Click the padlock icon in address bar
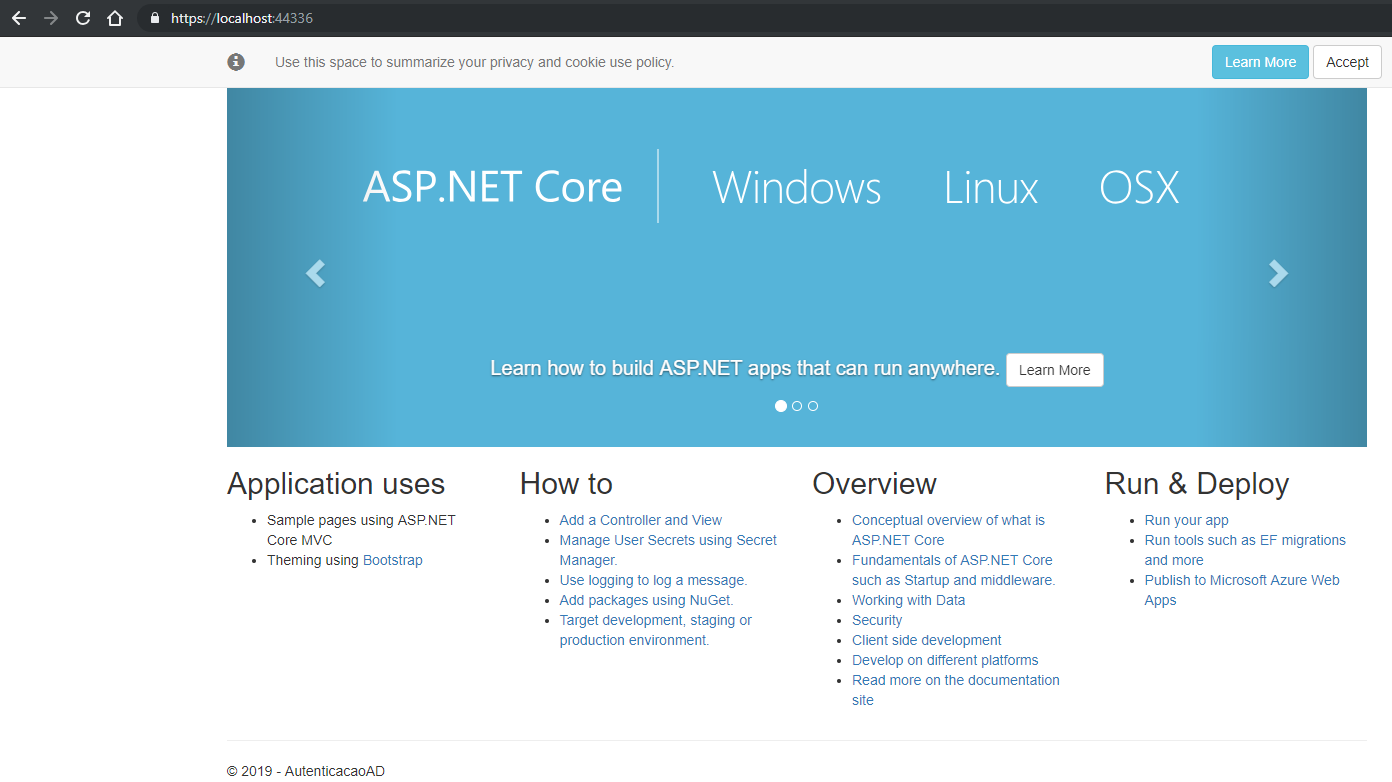This screenshot has height=782, width=1392. pyautogui.click(x=154, y=18)
